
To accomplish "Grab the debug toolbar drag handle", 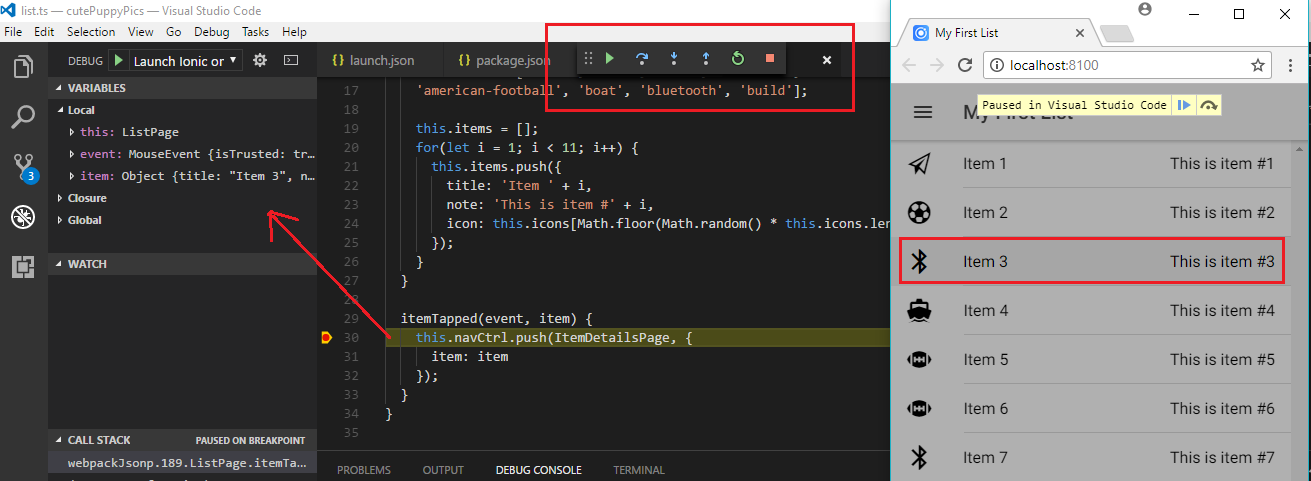I will tap(588, 59).
